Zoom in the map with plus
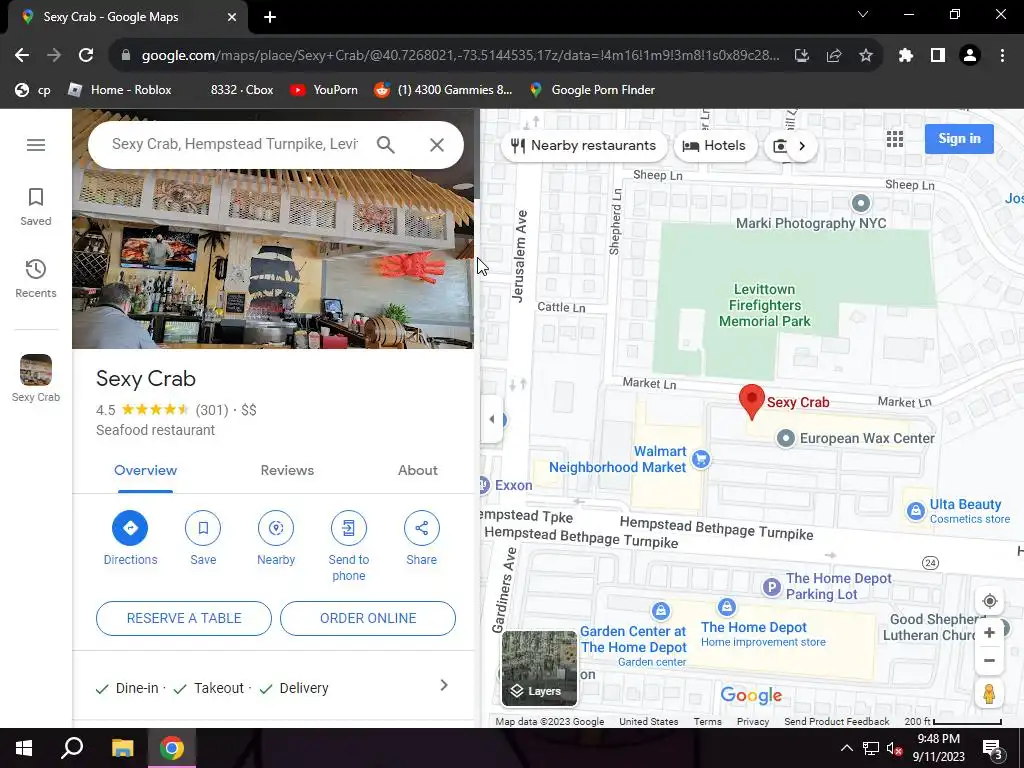The image size is (1024, 768). pos(989,633)
